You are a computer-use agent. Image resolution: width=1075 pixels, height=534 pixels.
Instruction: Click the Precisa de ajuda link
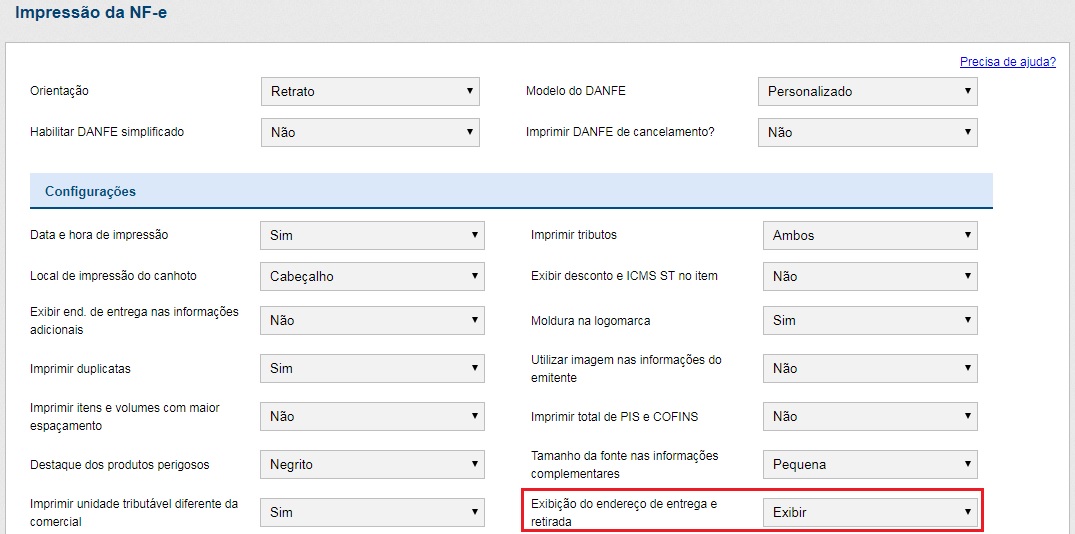click(1007, 62)
